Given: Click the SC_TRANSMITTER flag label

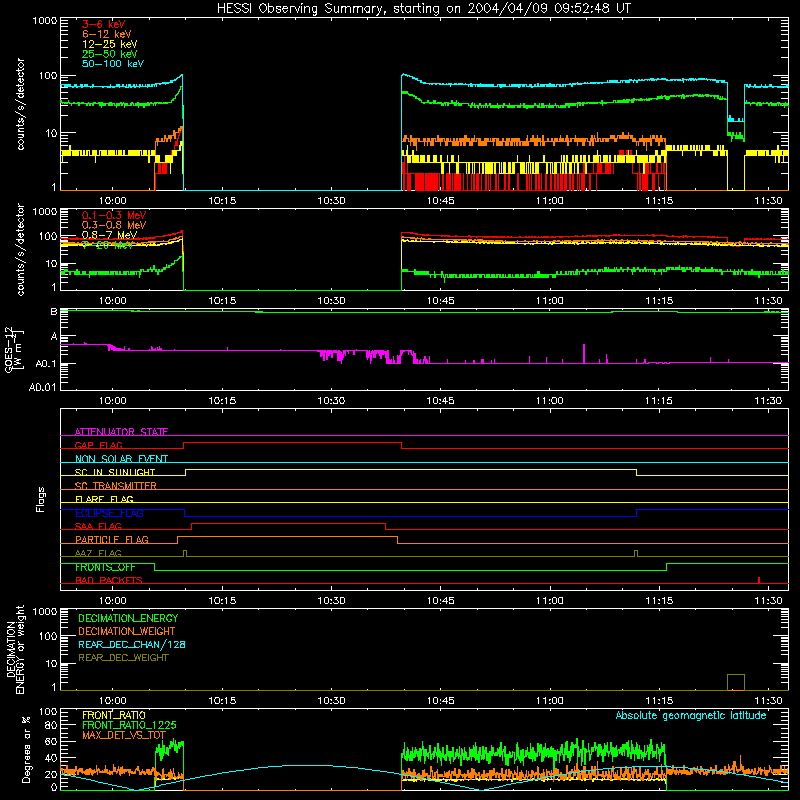Looking at the screenshot, I should pyautogui.click(x=116, y=486).
